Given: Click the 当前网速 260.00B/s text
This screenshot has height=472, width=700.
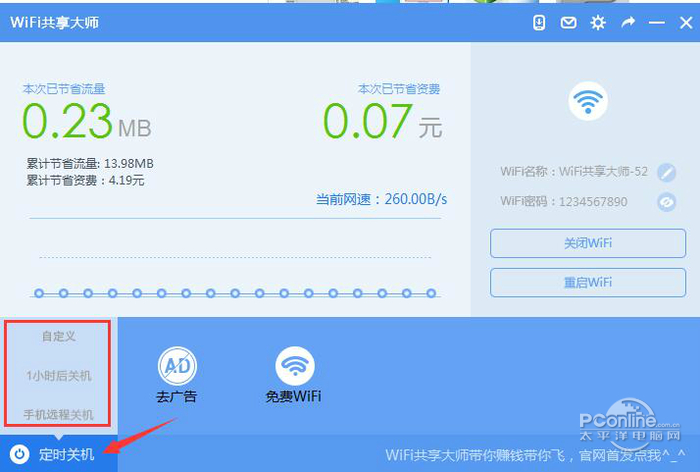Looking at the screenshot, I should click(x=382, y=199).
